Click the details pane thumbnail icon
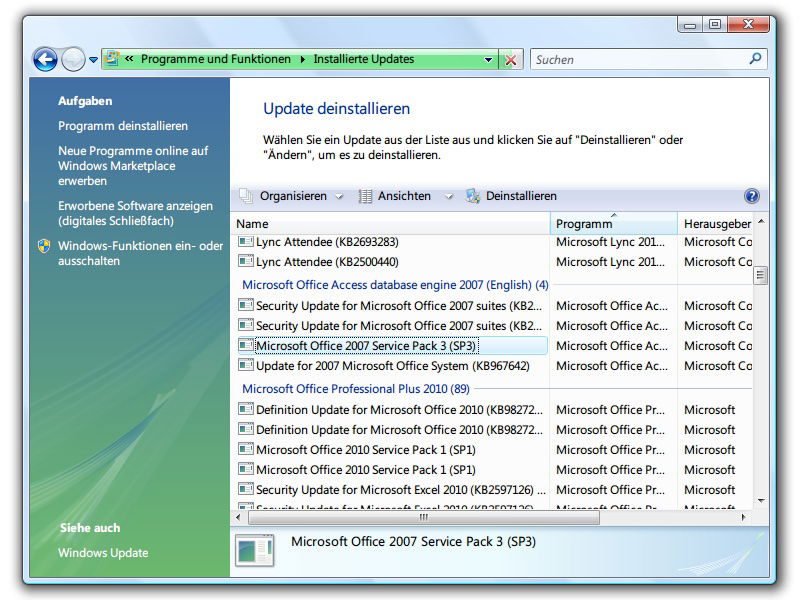Screen dimensions: 800x600 pyautogui.click(x=255, y=551)
